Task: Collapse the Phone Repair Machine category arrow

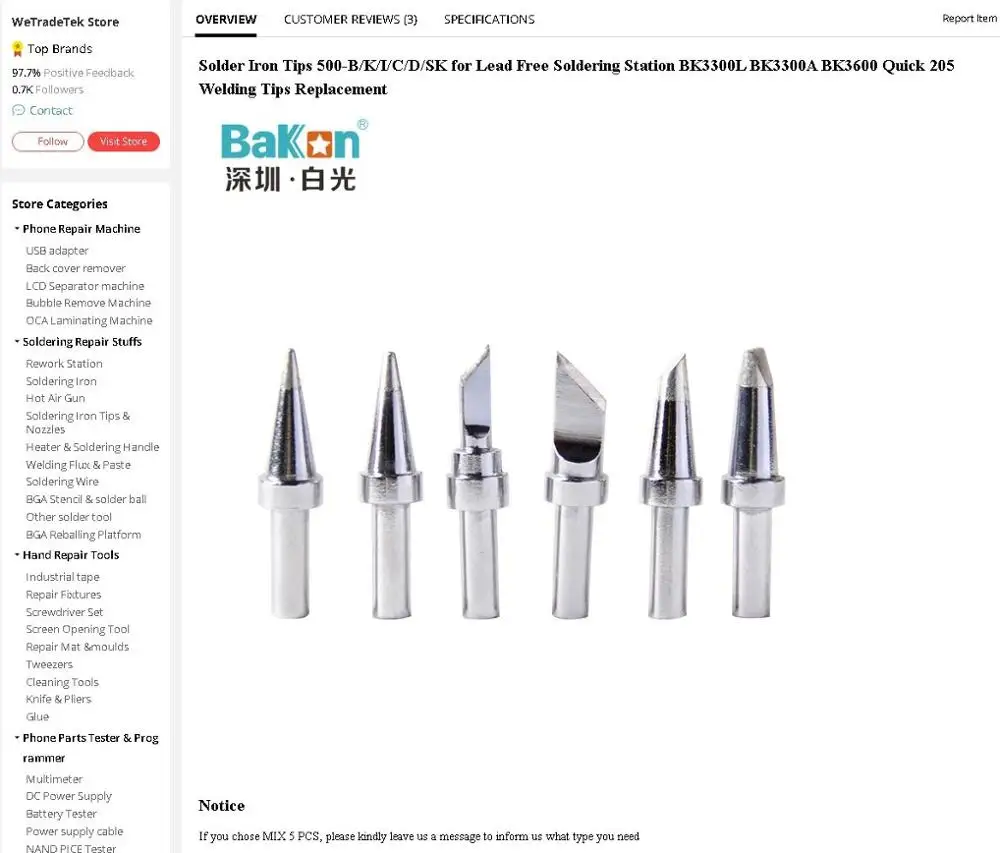Action: point(17,228)
